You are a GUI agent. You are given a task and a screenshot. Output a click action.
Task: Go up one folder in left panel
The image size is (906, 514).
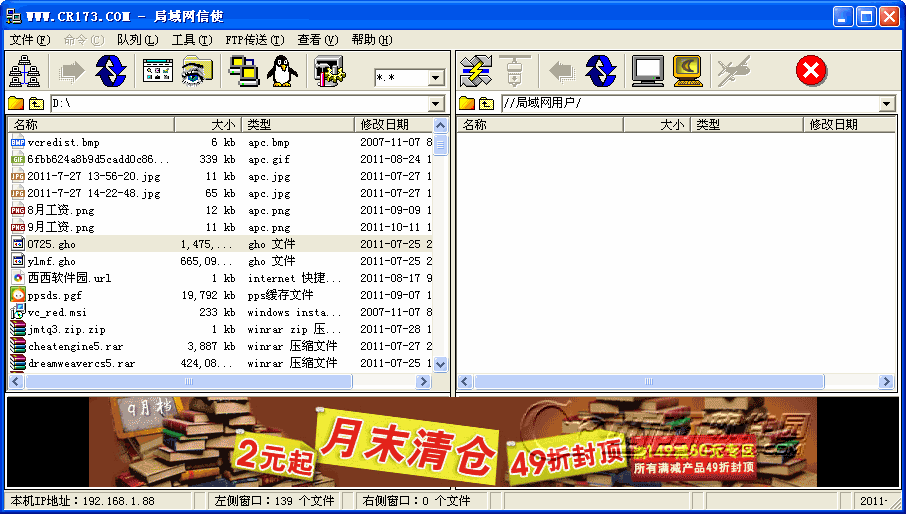36,103
